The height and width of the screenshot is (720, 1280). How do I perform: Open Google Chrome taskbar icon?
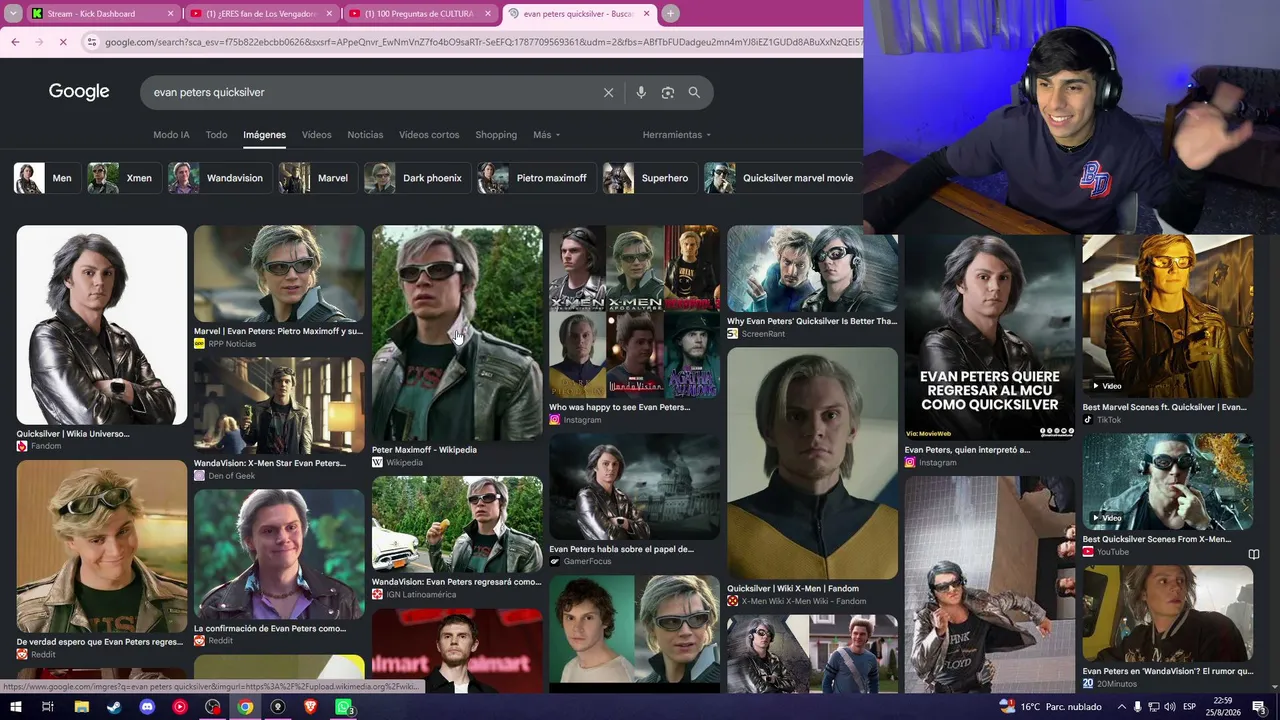pyautogui.click(x=245, y=707)
